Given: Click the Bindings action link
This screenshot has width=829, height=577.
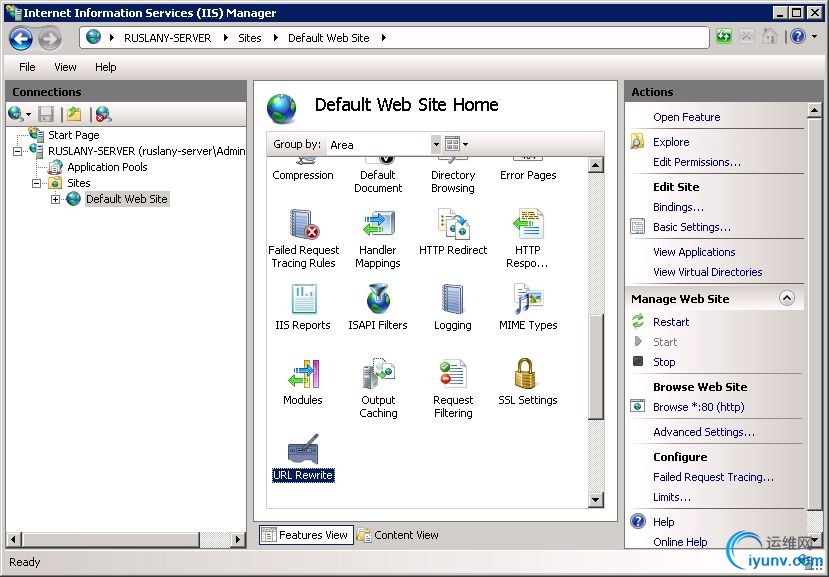Looking at the screenshot, I should (x=678, y=207).
